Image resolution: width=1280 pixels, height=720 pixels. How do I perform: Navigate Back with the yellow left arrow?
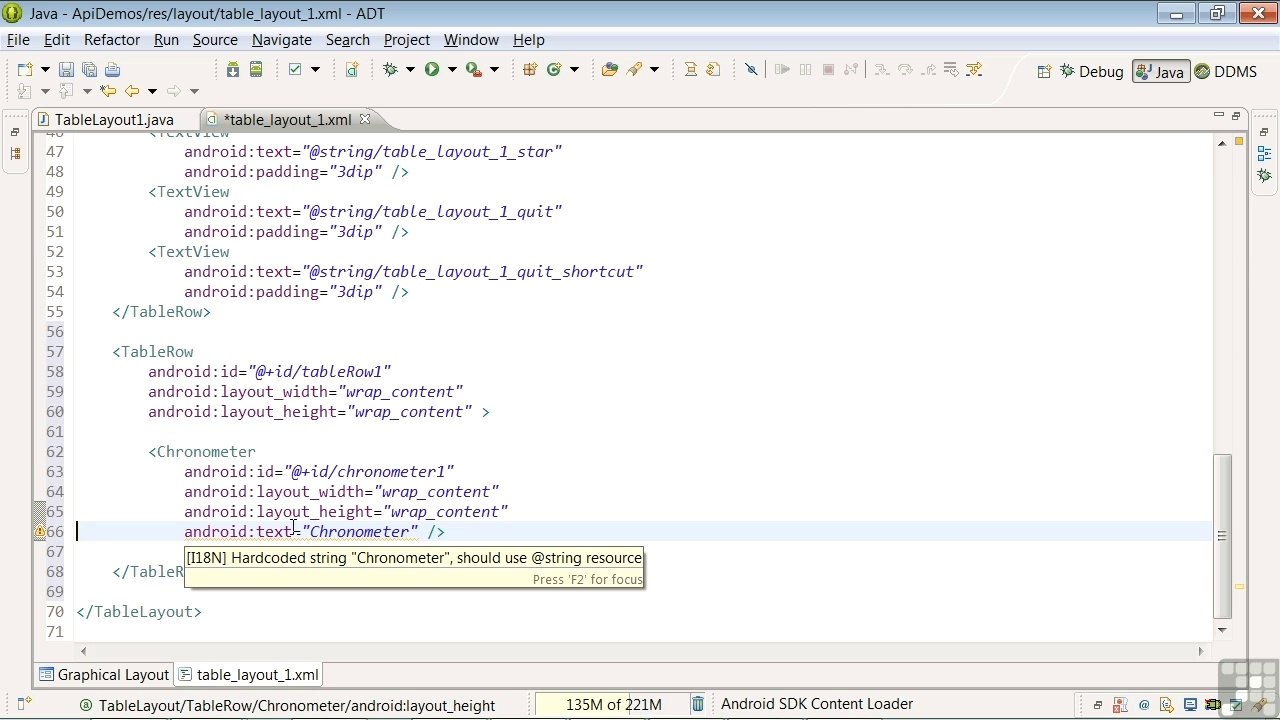[x=132, y=91]
